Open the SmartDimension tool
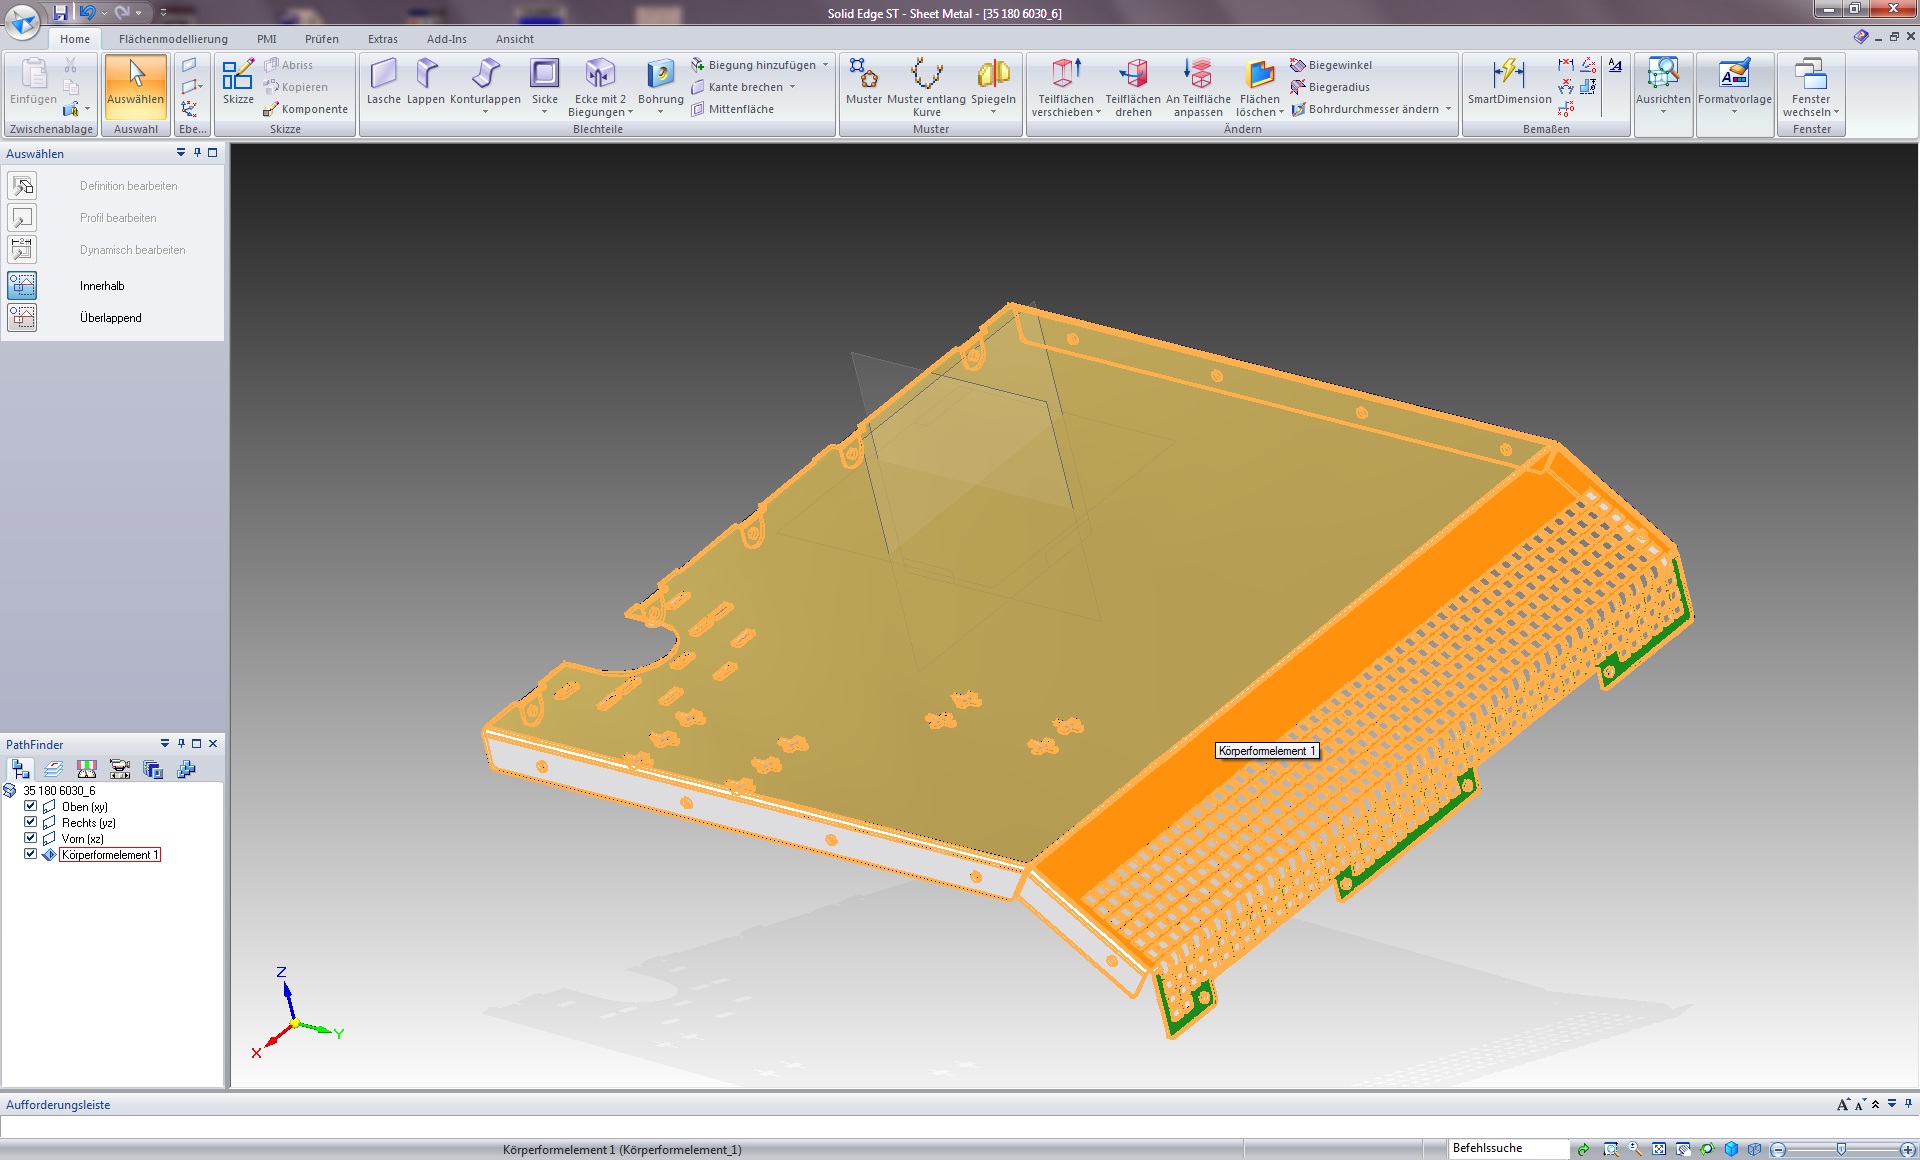 point(1509,75)
